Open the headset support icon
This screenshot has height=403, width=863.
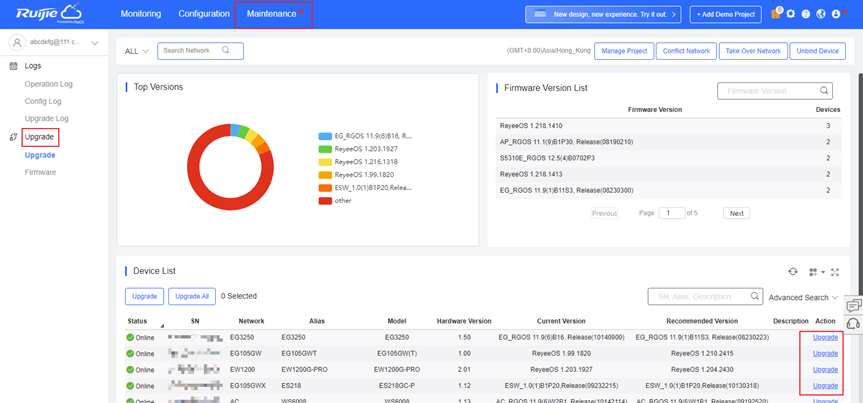[x=854, y=324]
